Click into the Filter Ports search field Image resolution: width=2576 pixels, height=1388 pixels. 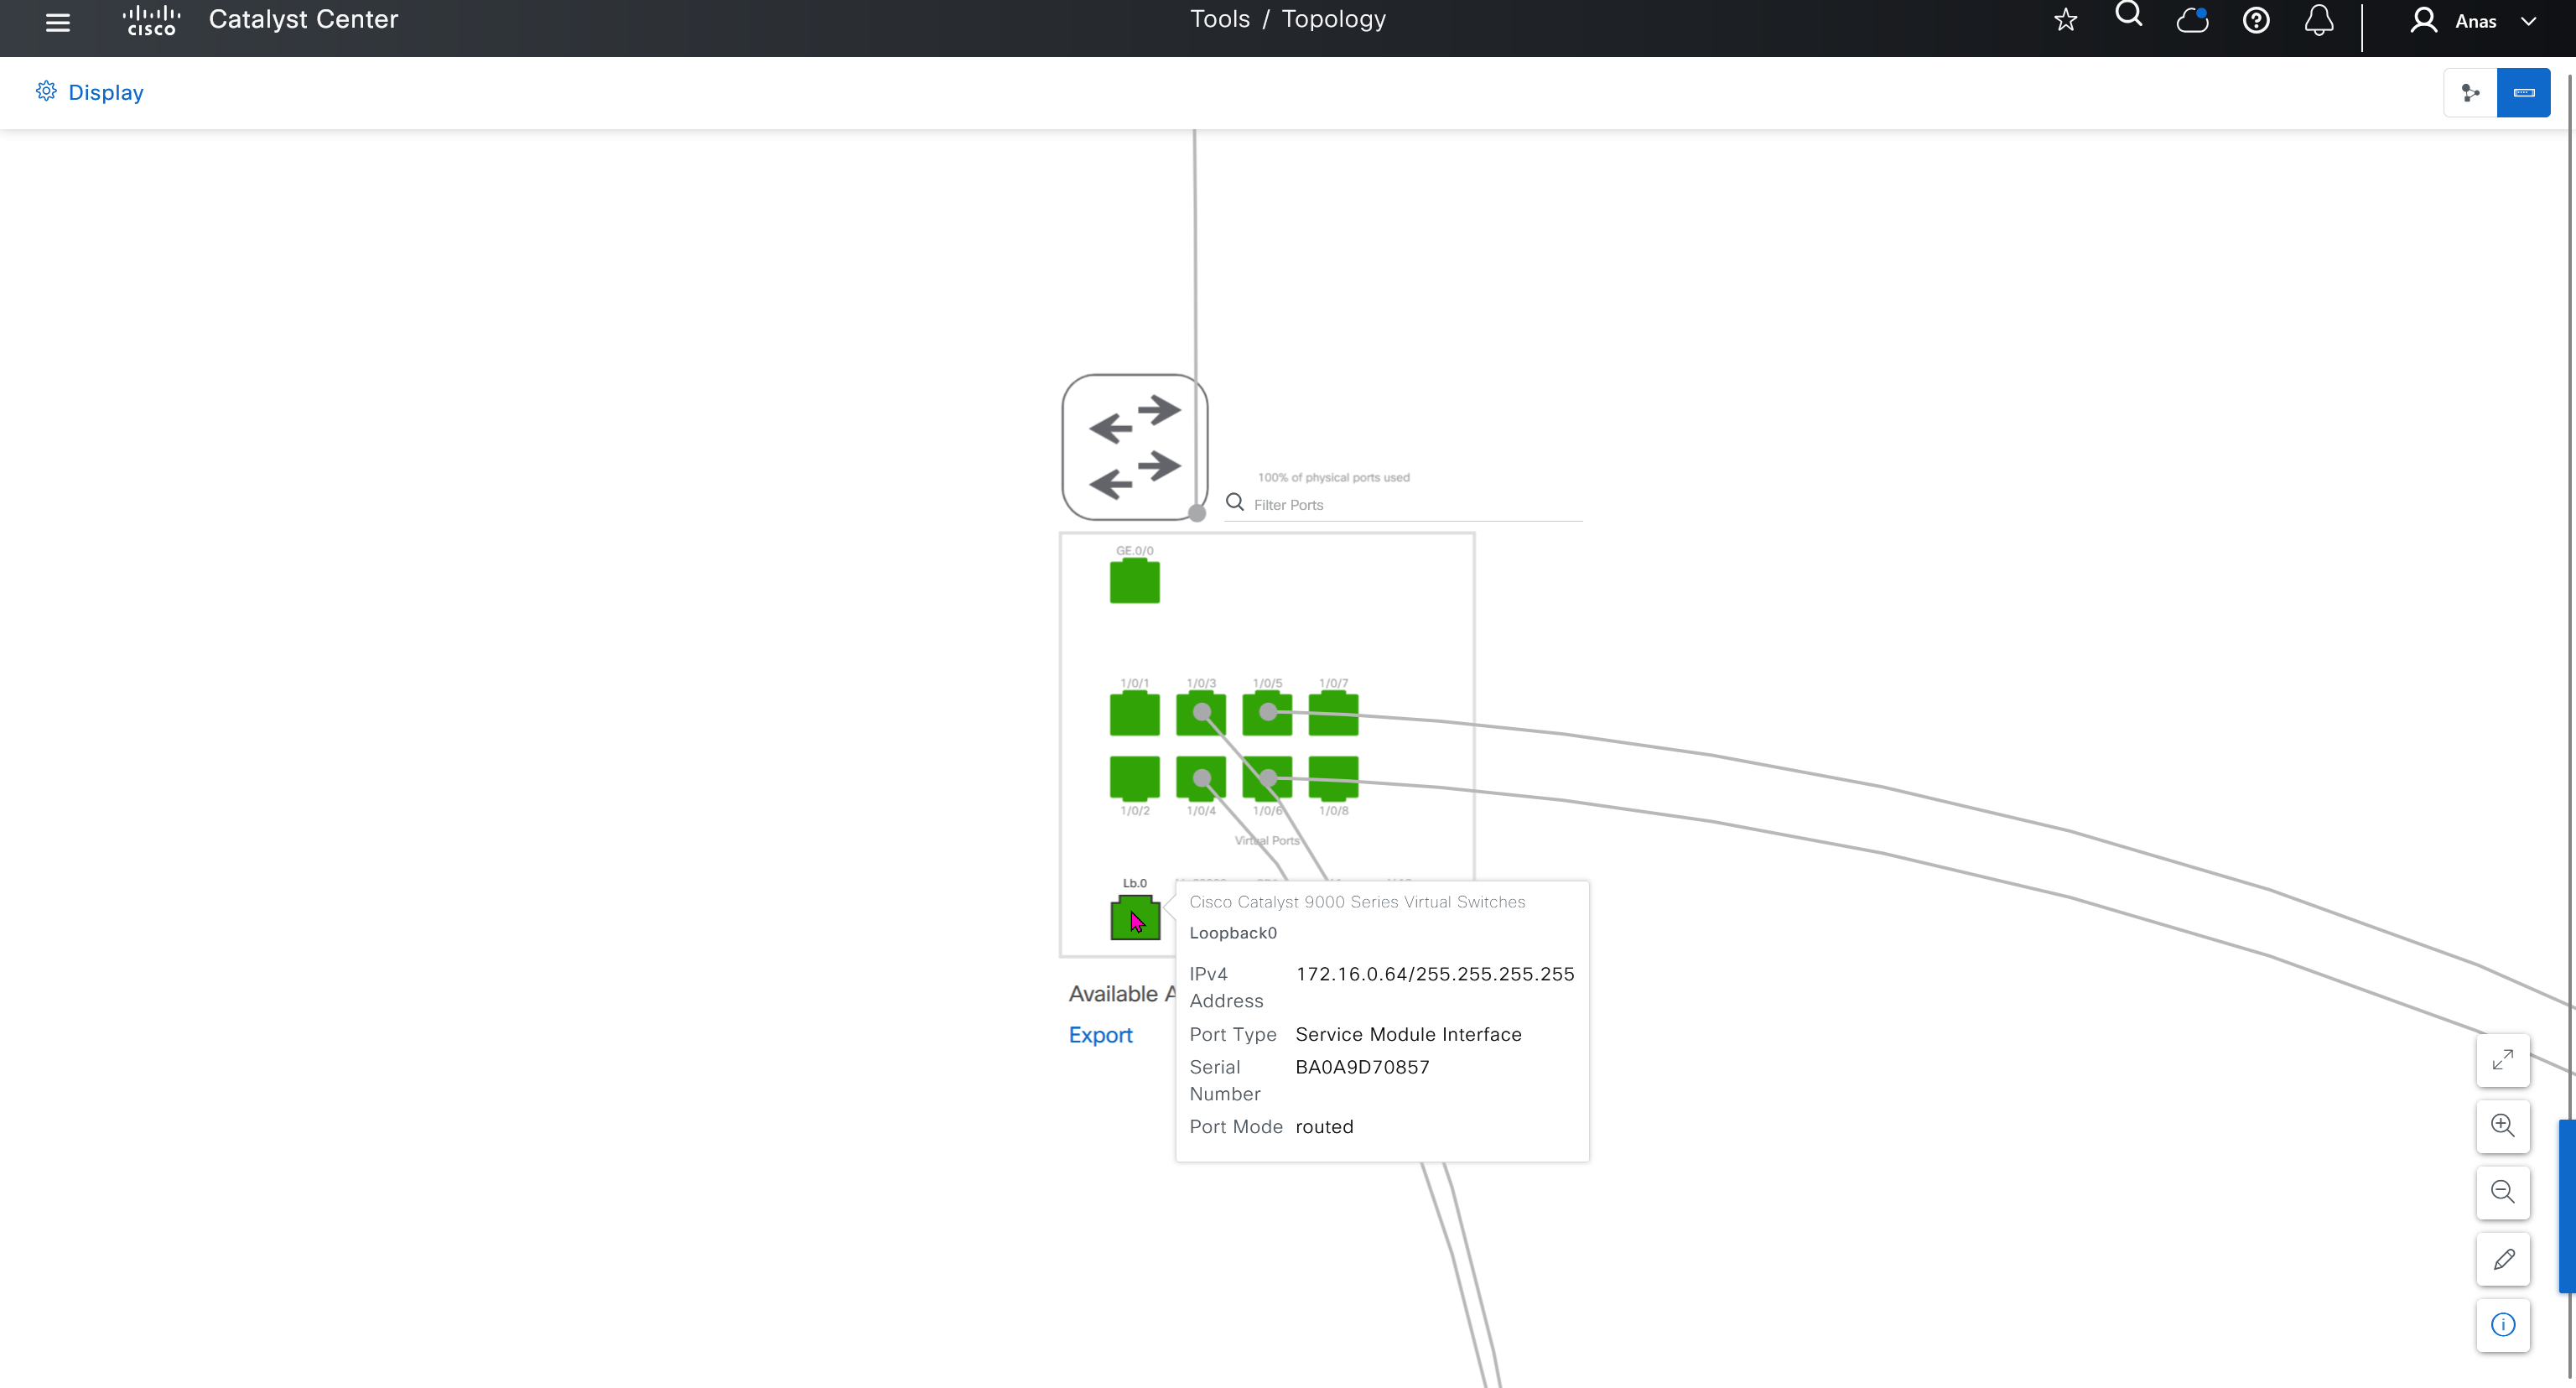tap(1410, 505)
